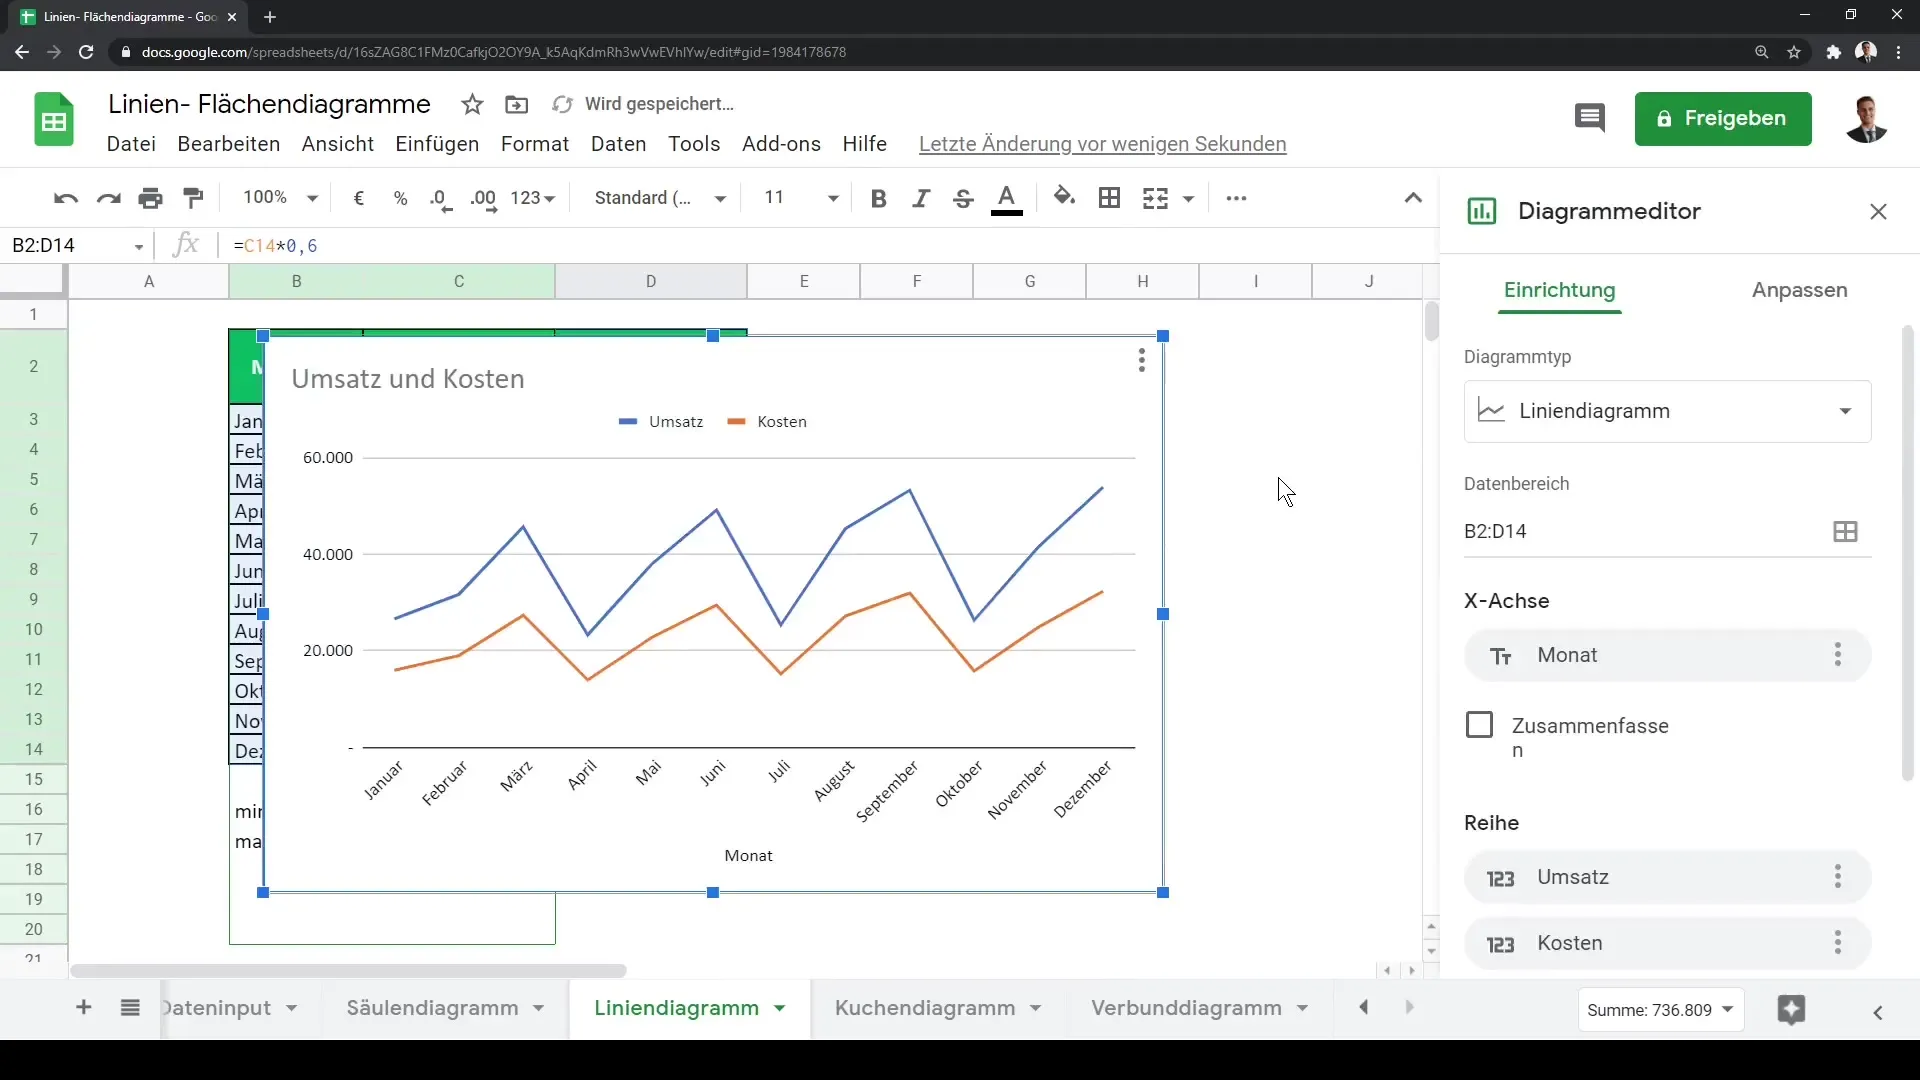Open the Einfügen menu
Screen dimensions: 1920x1080
pos(437,144)
